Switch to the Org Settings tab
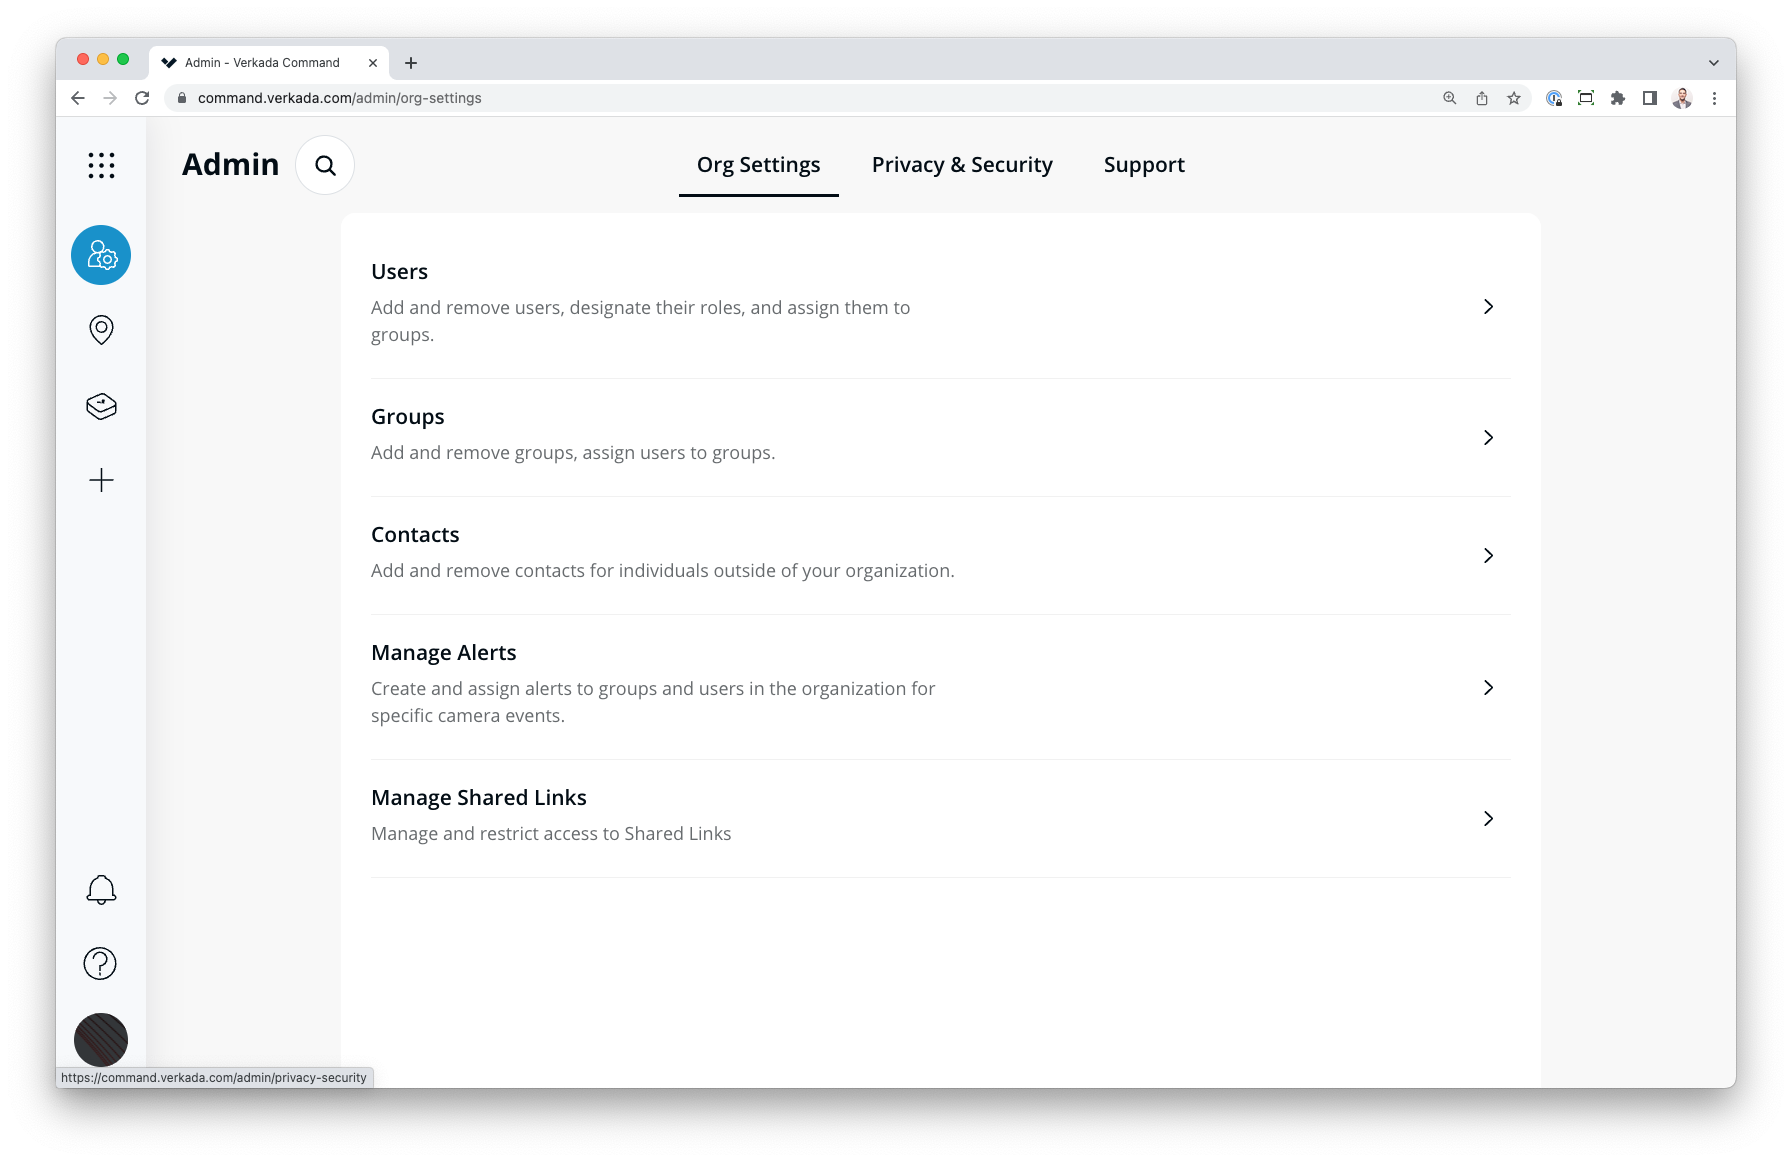This screenshot has width=1792, height=1162. [x=759, y=165]
